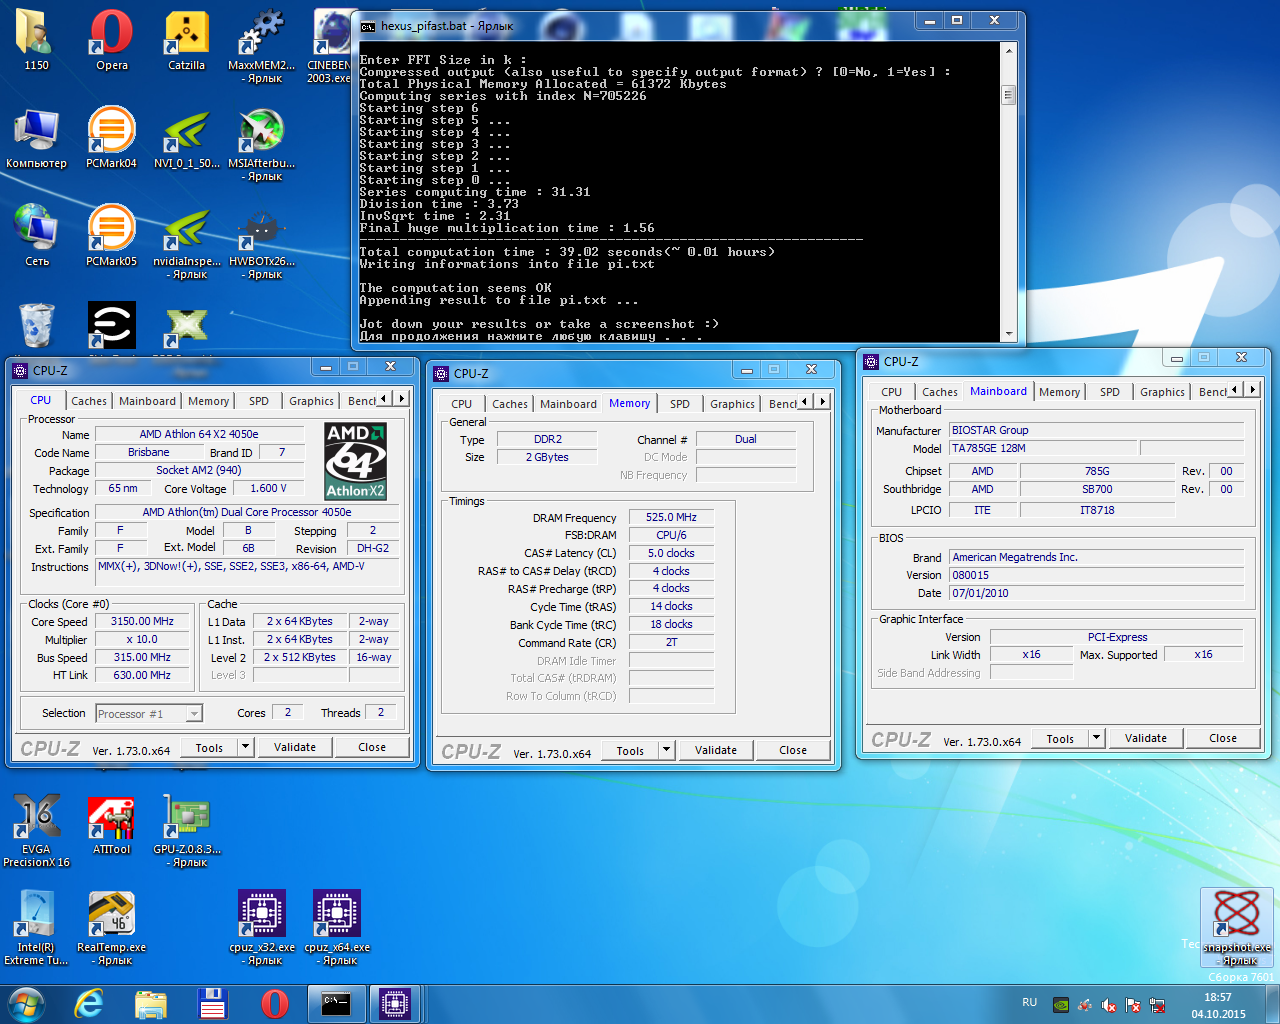Click the console scrollbar down arrow

tap(1008, 334)
